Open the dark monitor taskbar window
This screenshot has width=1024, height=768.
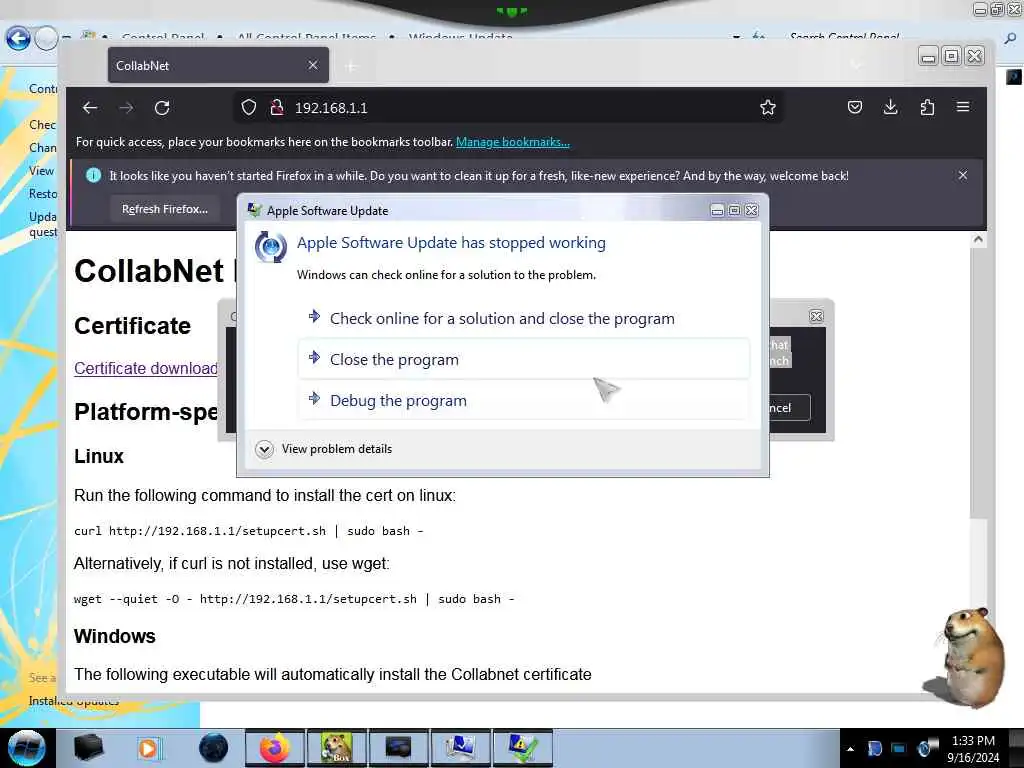tap(398, 748)
